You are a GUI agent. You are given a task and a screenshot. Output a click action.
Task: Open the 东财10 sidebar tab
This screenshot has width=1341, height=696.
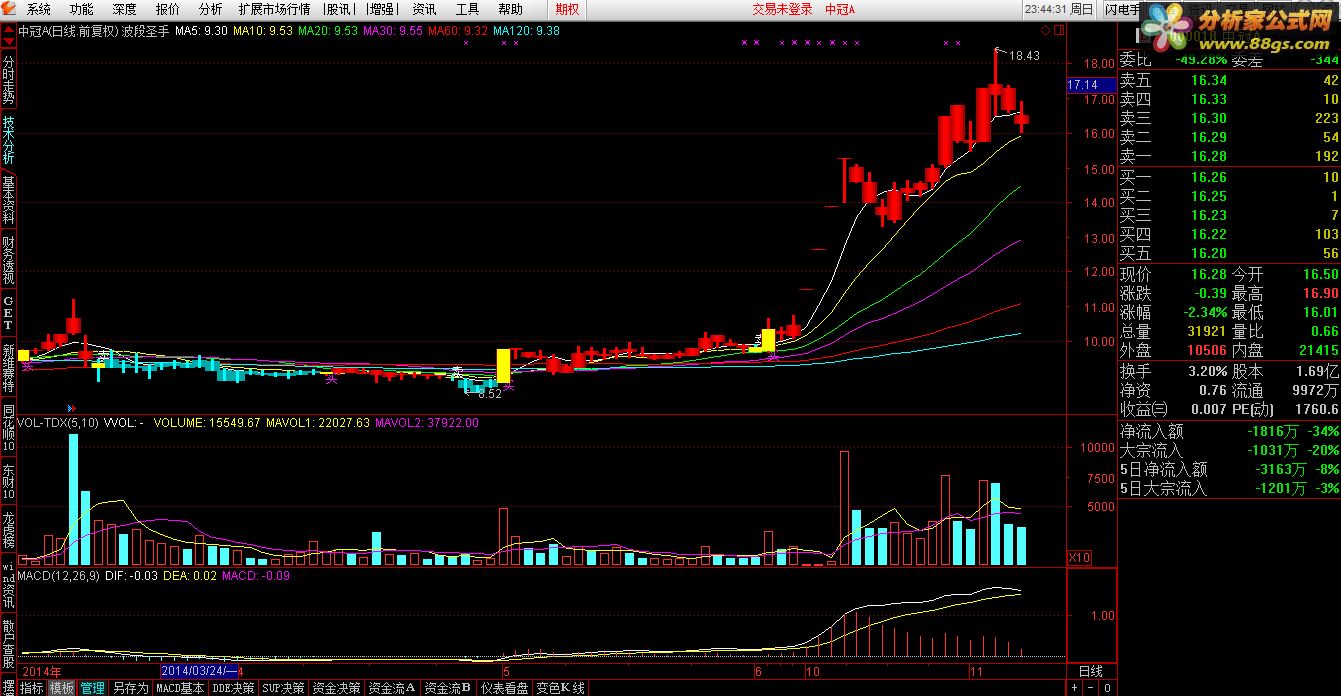click(8, 482)
